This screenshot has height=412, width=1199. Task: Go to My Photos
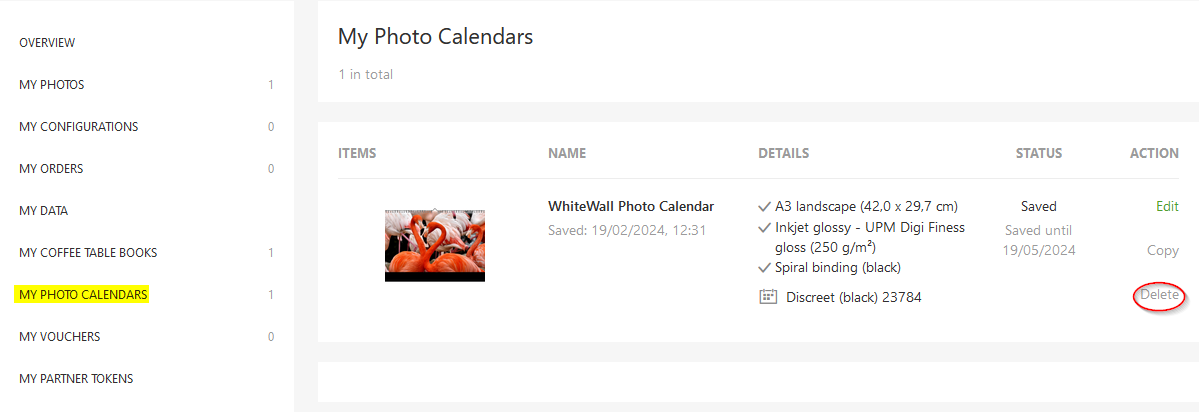click(x=51, y=85)
